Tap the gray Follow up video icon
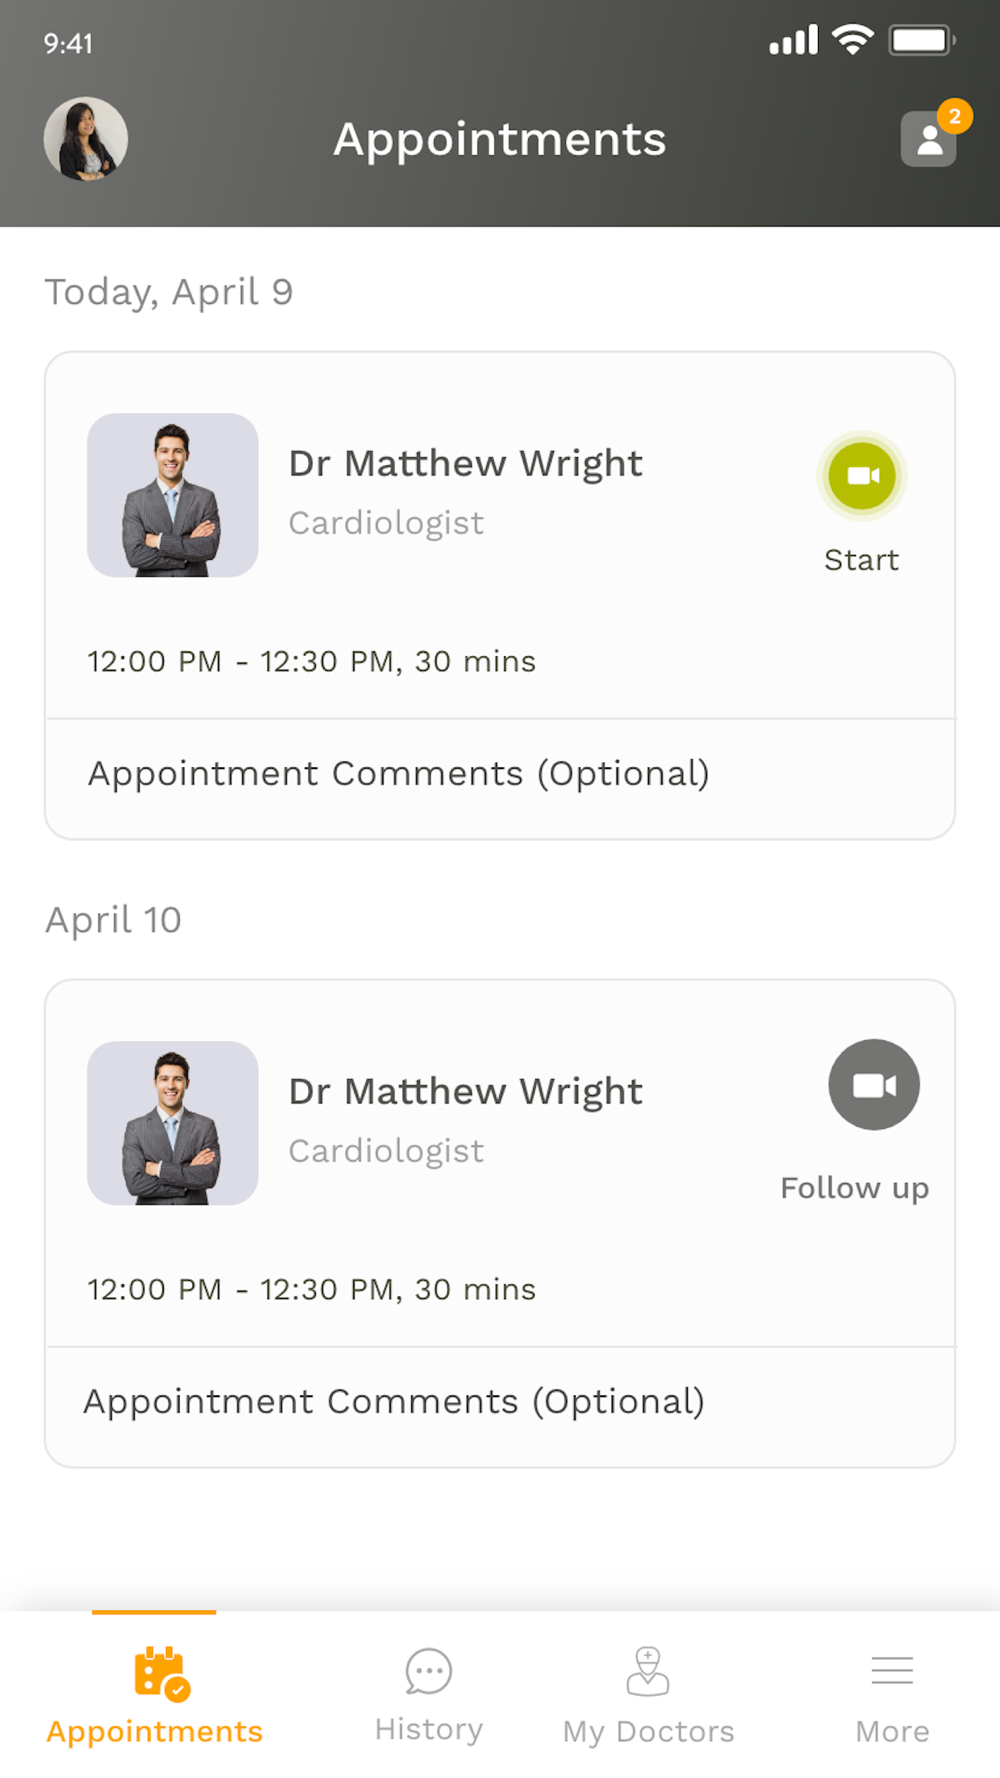Screen dimensions: 1000x1778 click(874, 1085)
